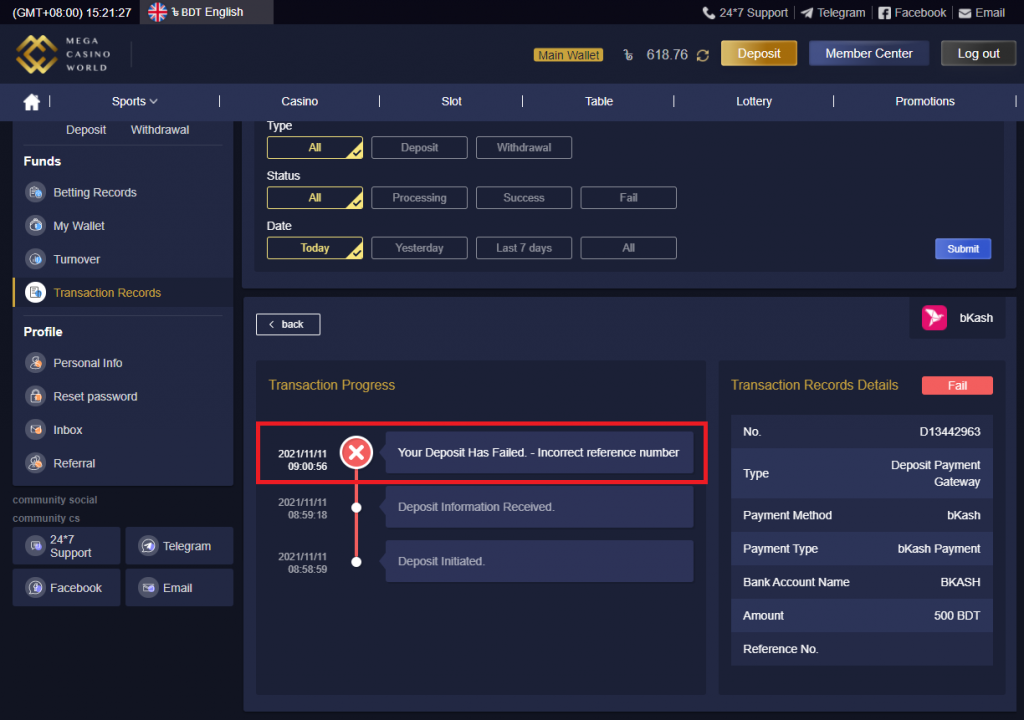Refresh the wallet balance
The height and width of the screenshot is (720, 1024).
tap(703, 56)
